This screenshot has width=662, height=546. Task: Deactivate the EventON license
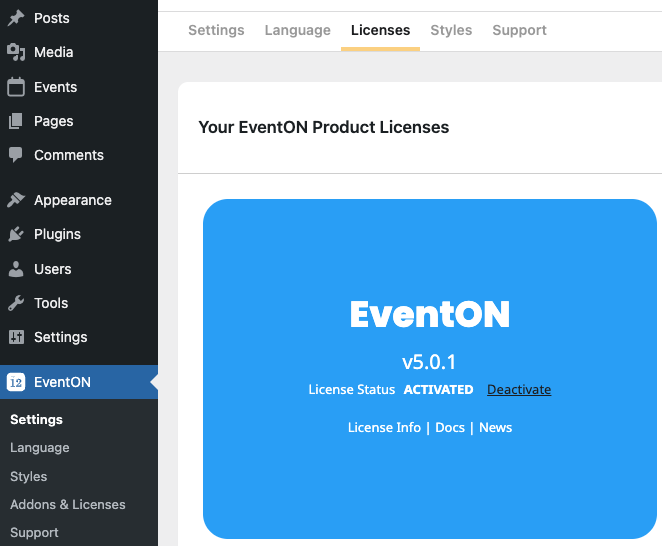[x=519, y=389]
